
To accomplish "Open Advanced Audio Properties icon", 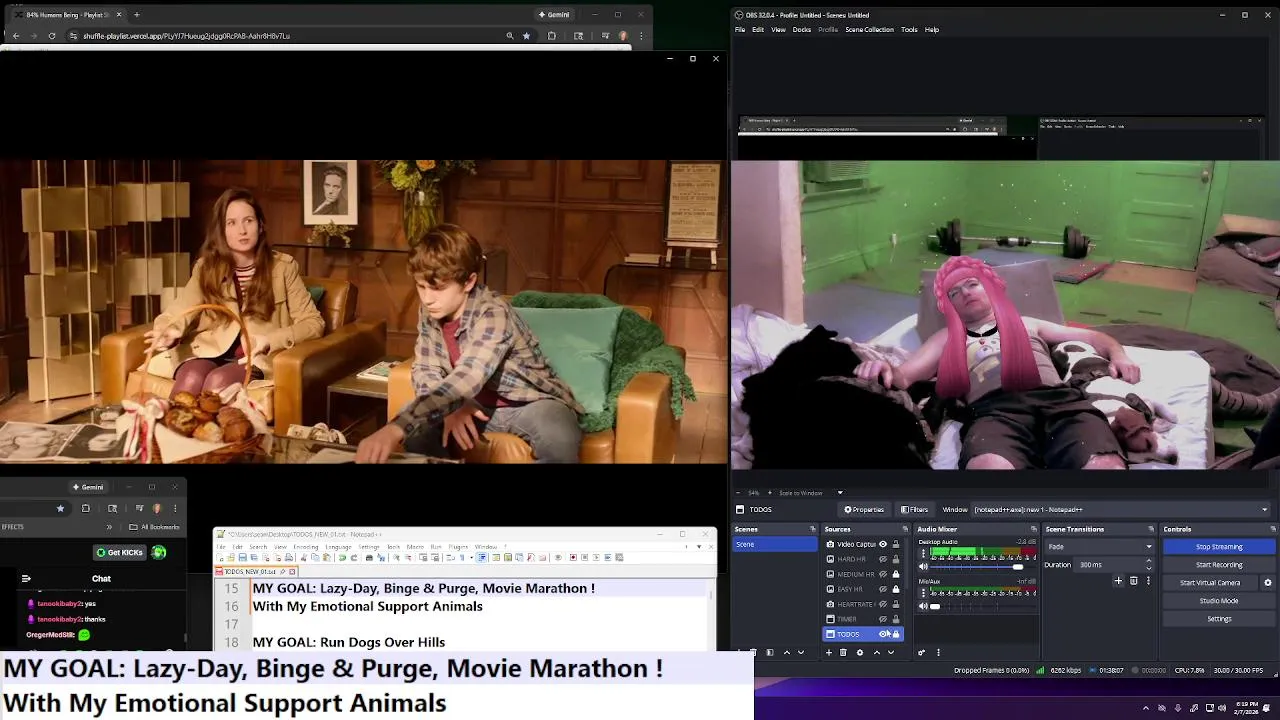I will point(922,653).
